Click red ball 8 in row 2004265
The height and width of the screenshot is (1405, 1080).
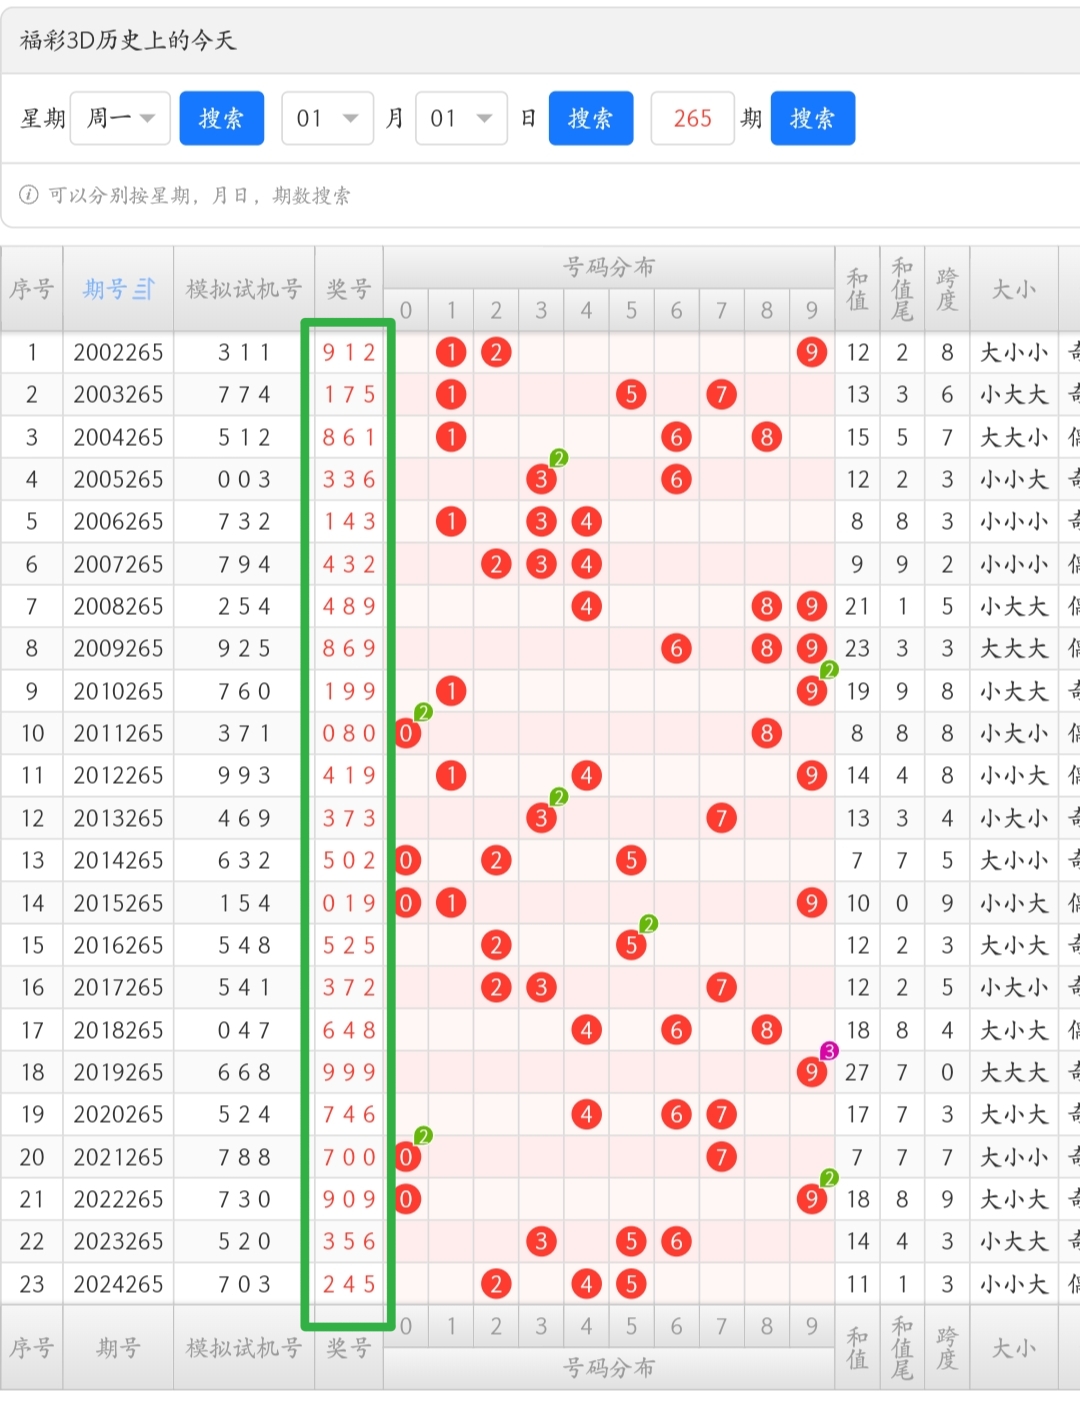click(766, 437)
